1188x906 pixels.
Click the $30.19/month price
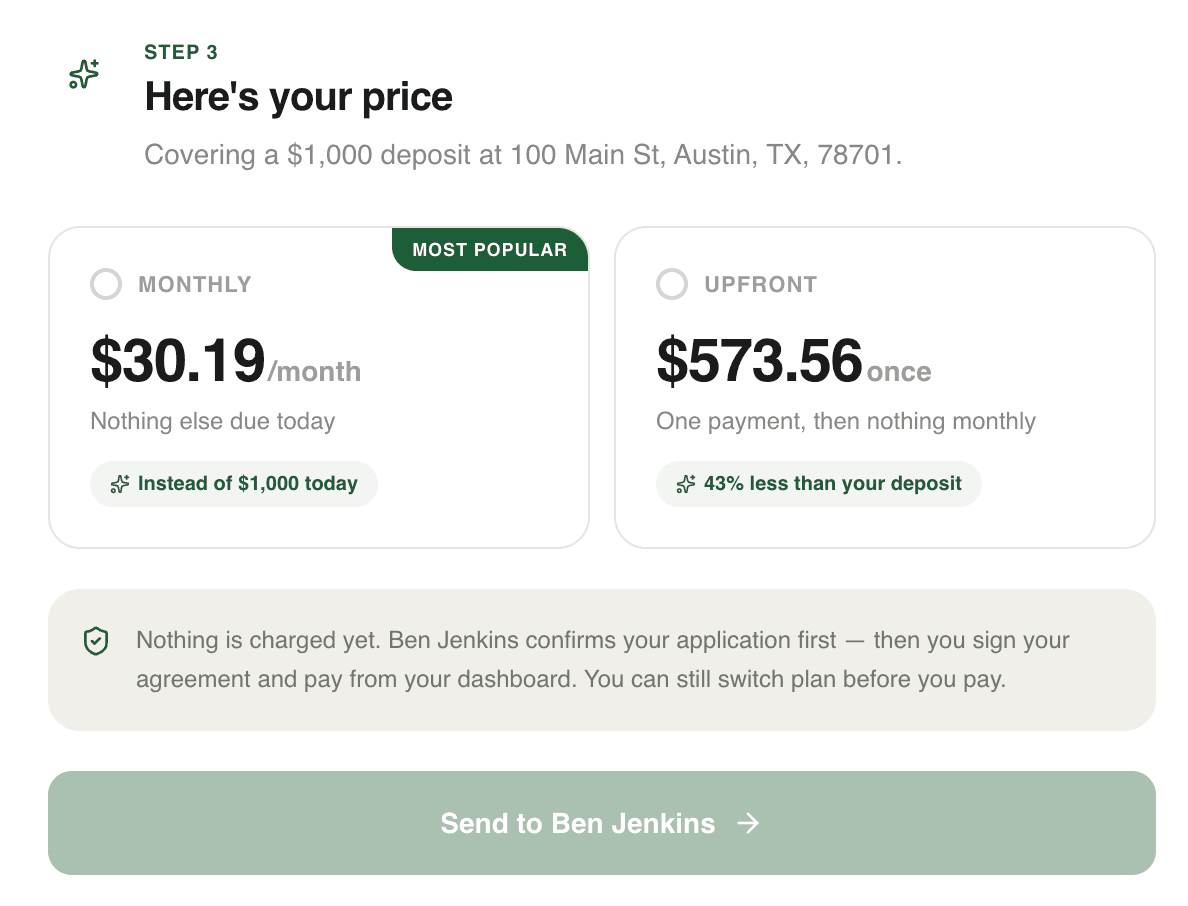[226, 361]
